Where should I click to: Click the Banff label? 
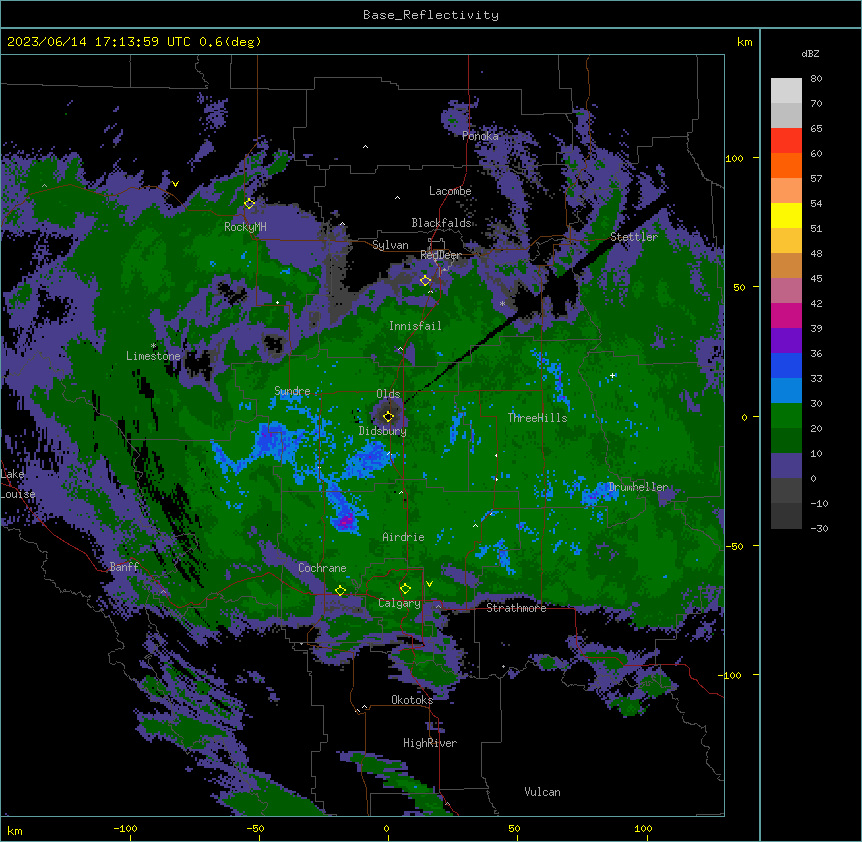click(x=124, y=567)
